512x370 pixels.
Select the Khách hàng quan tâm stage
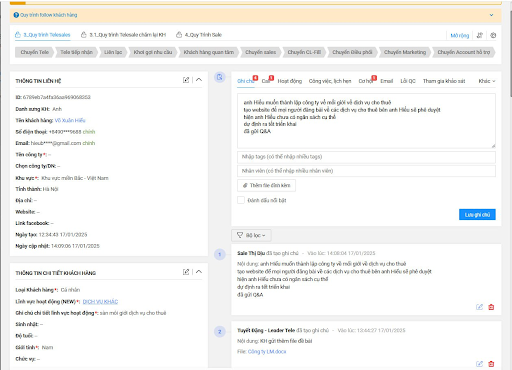pos(209,52)
